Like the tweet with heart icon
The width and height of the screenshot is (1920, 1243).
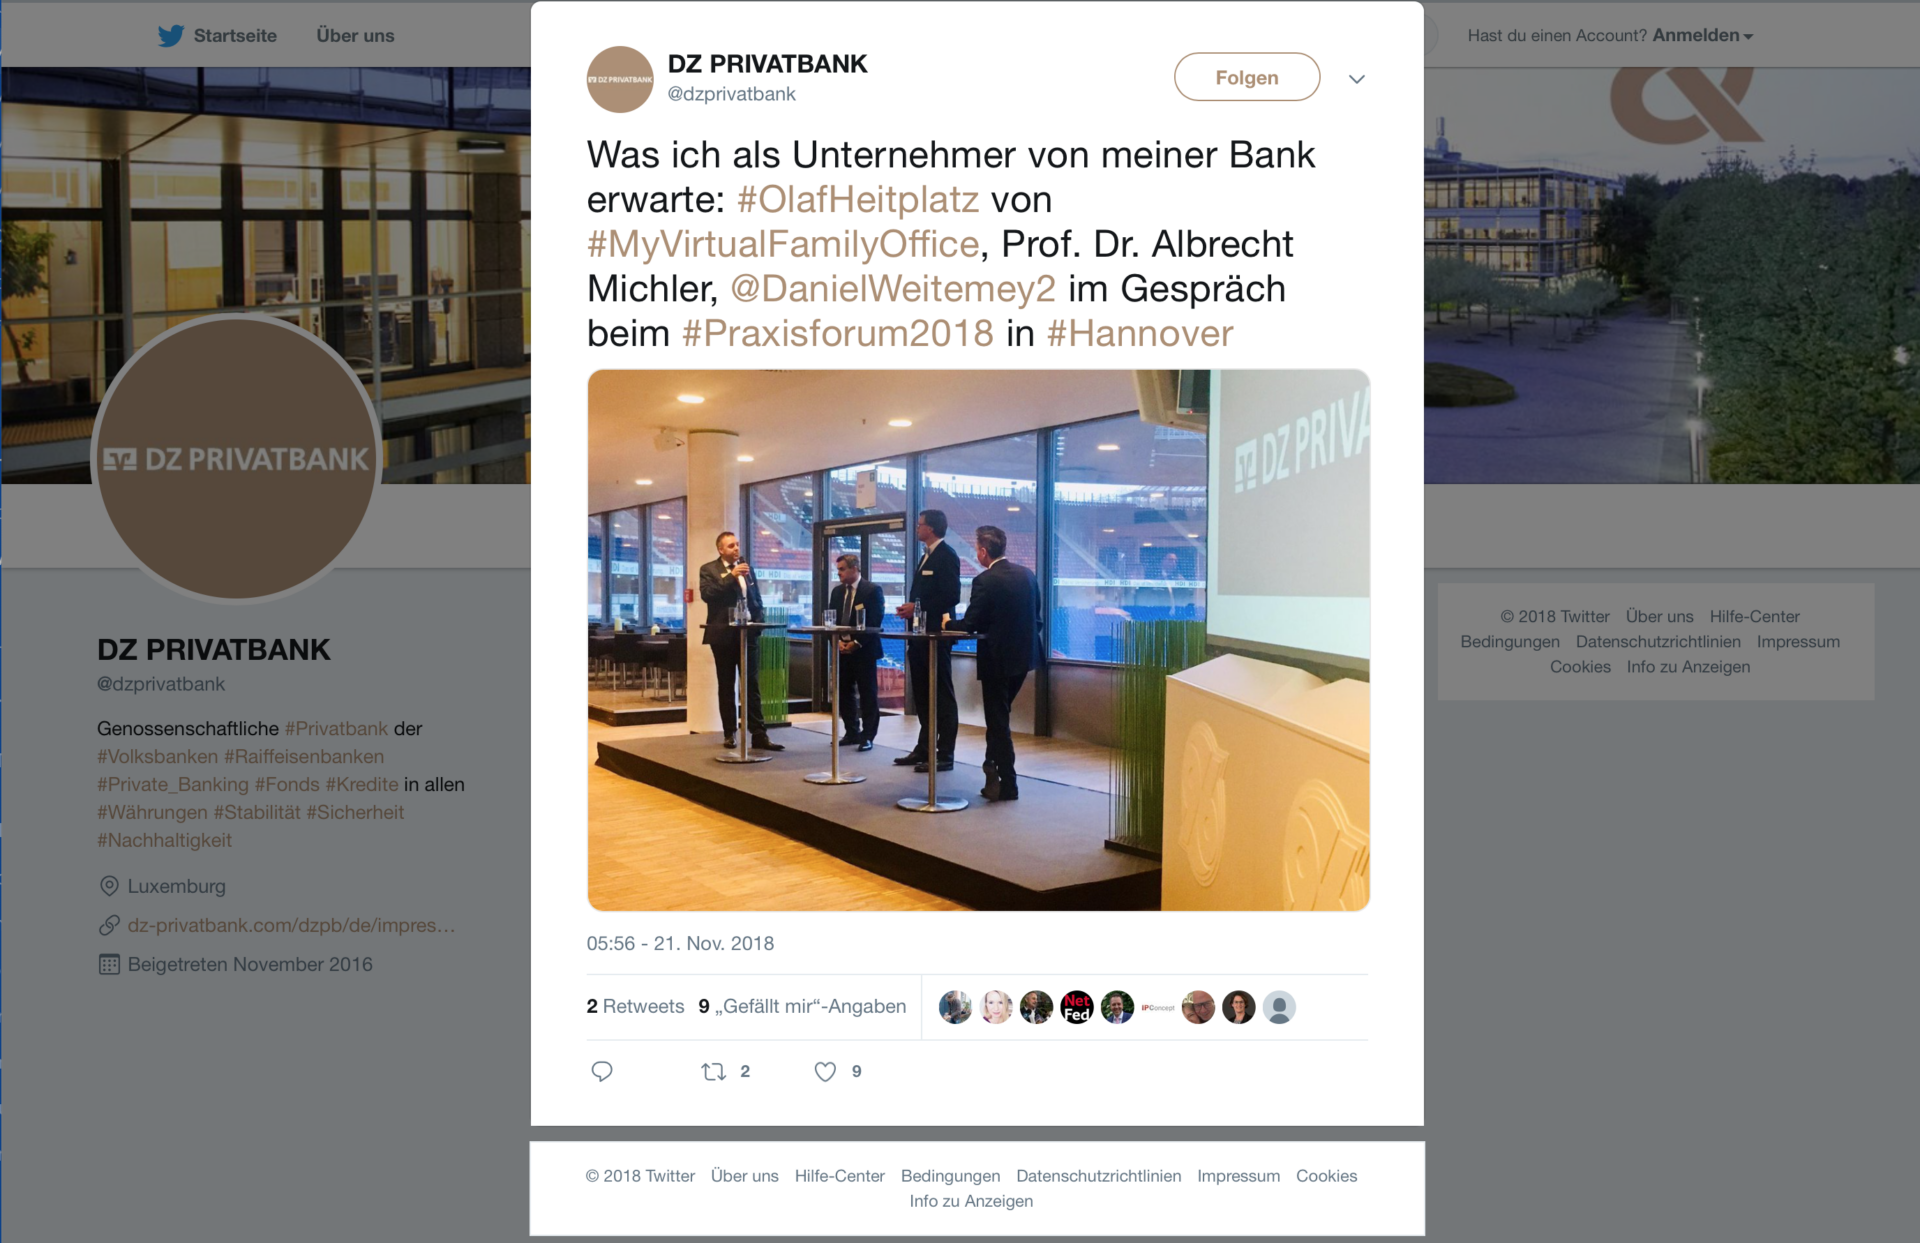825,1071
